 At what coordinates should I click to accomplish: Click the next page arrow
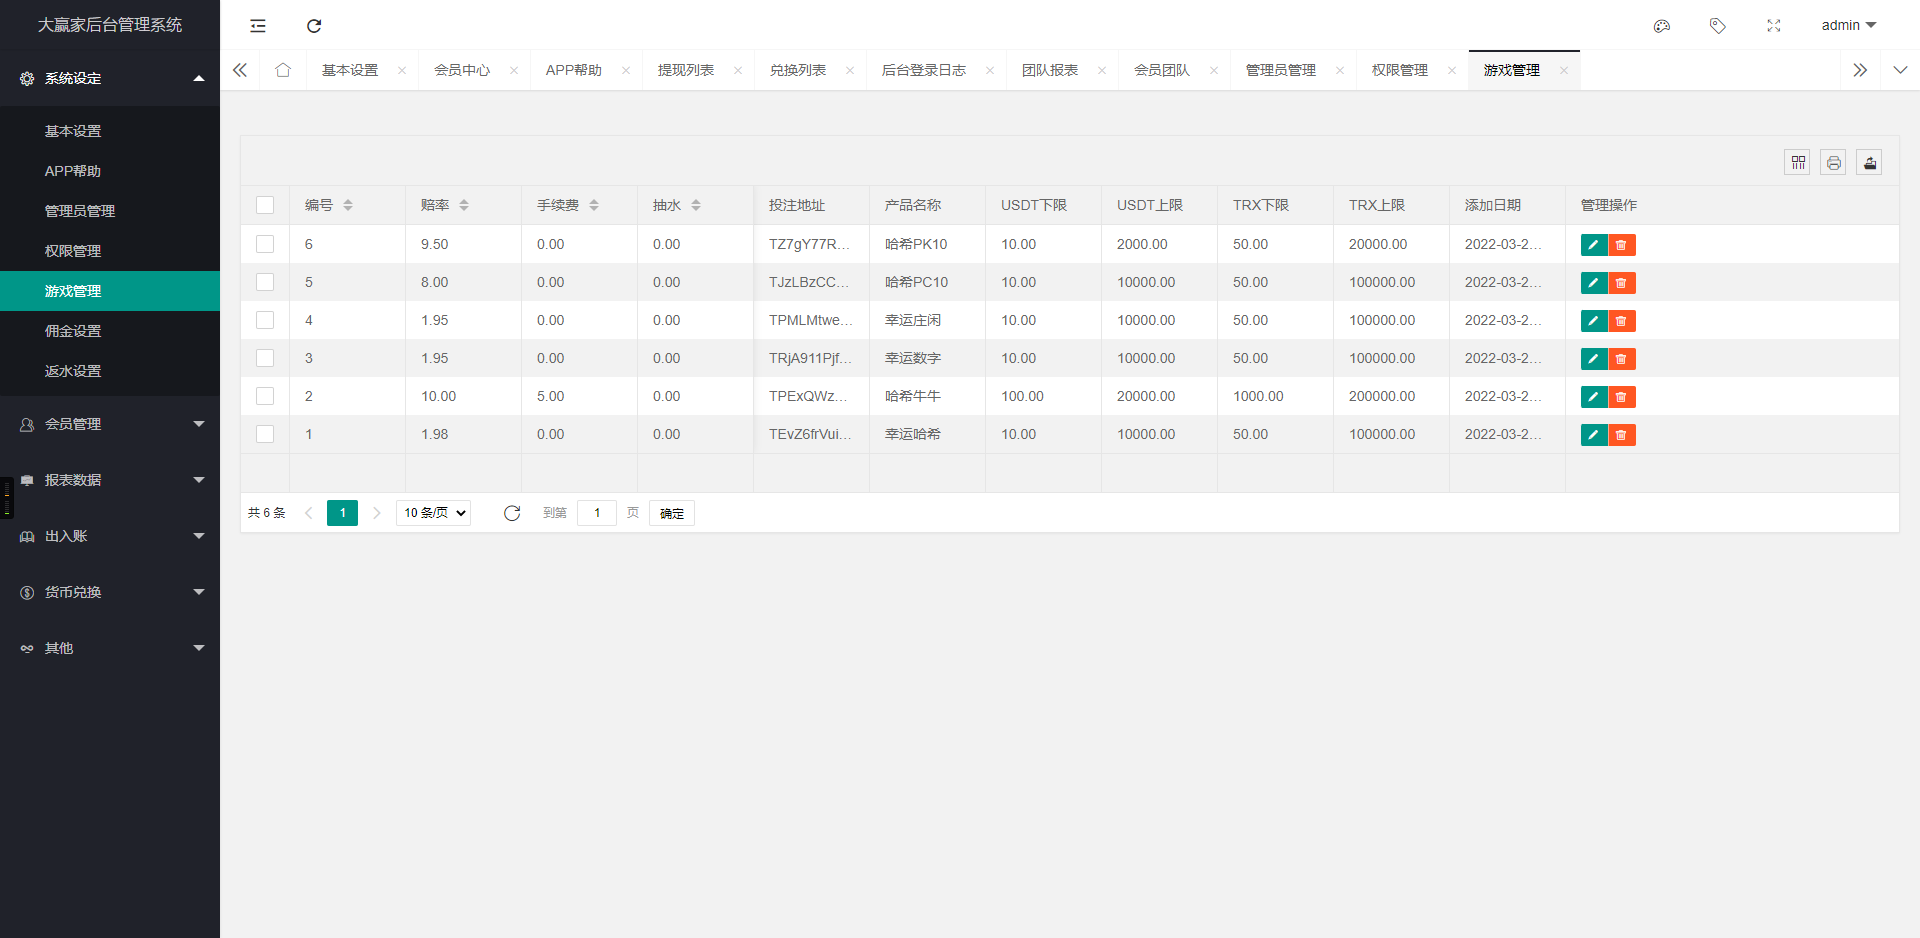377,513
